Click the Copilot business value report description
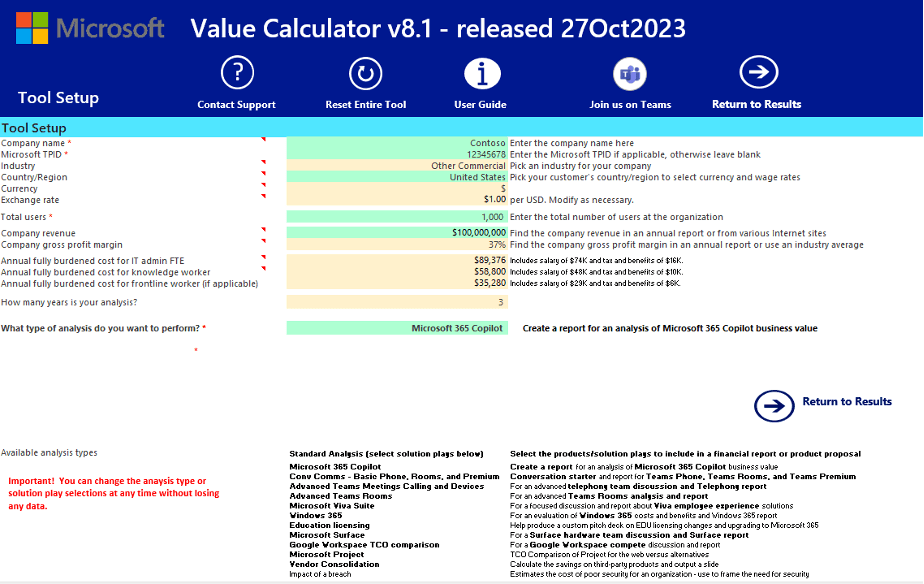This screenshot has width=924, height=584. (x=670, y=328)
